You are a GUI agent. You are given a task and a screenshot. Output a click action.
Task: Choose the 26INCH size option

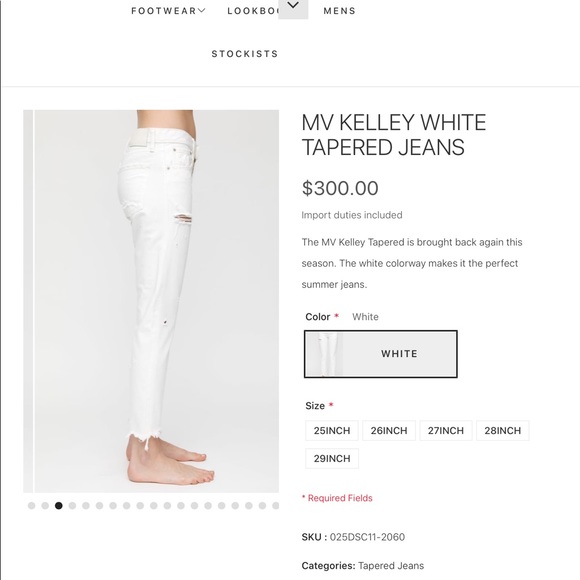[x=389, y=431]
